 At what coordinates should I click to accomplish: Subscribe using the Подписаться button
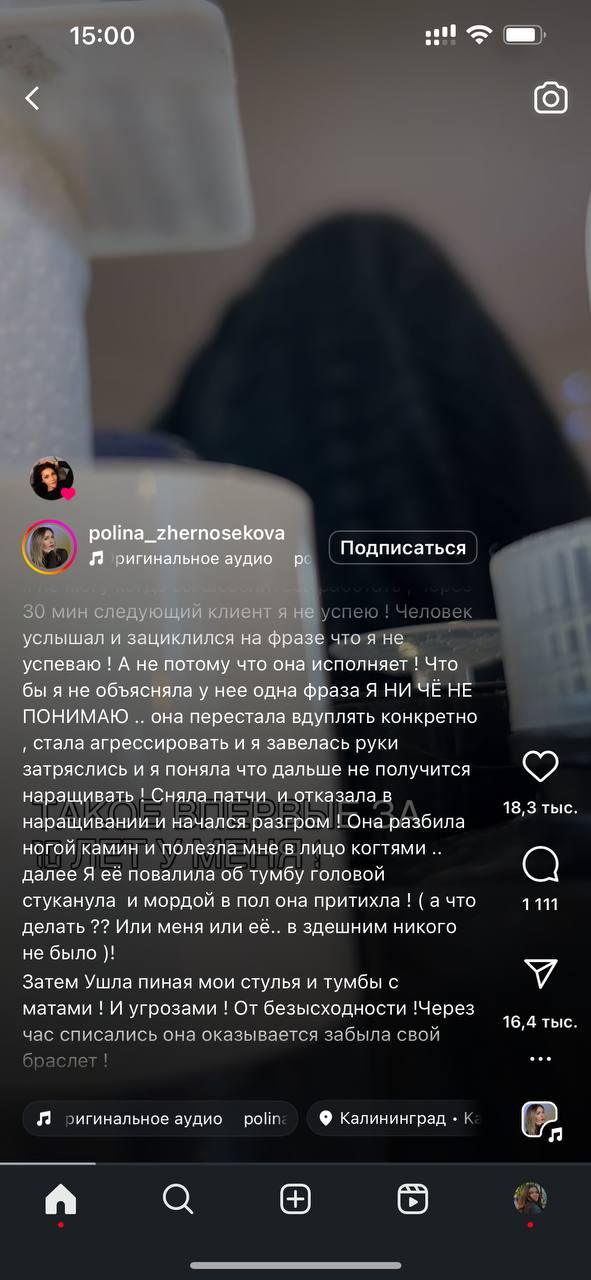tap(403, 548)
